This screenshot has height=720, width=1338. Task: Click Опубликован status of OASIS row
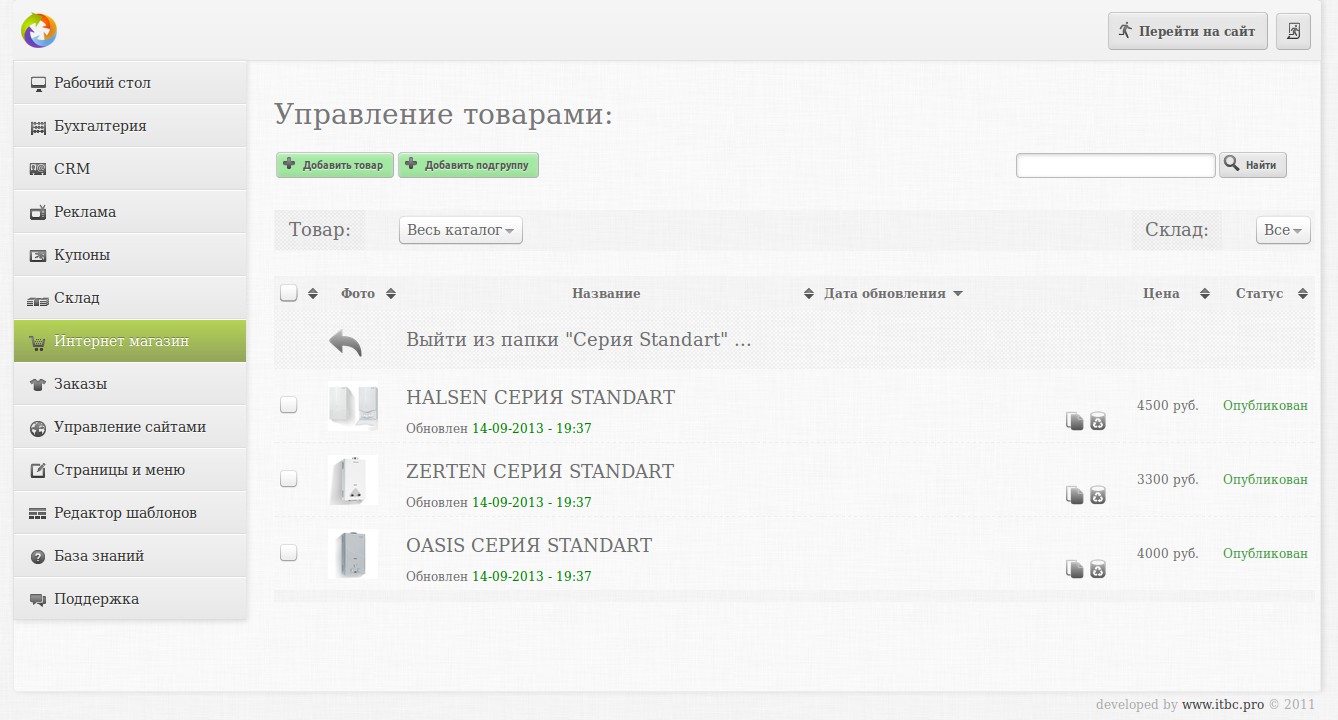(1265, 554)
